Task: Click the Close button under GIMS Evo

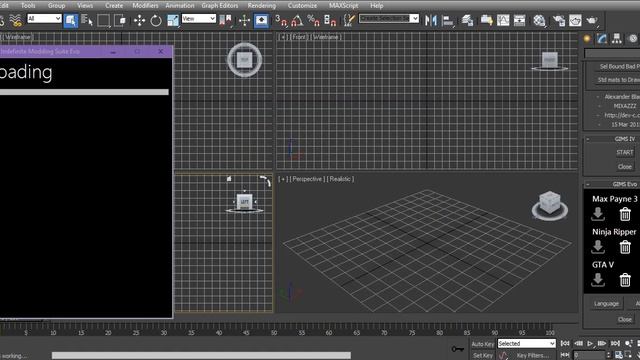Action: pyautogui.click(x=625, y=319)
